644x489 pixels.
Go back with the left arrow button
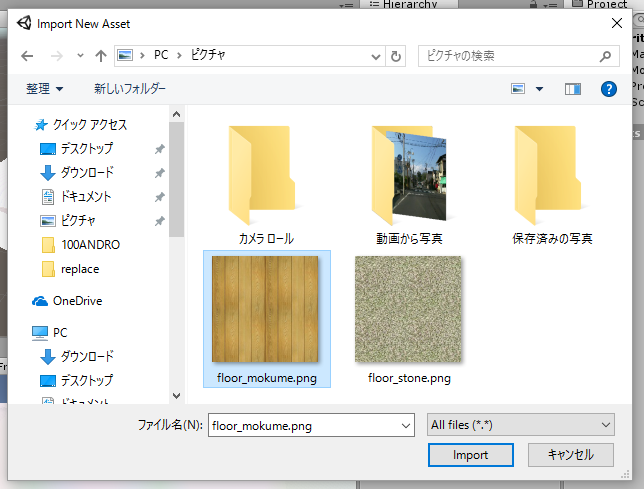(x=27, y=56)
